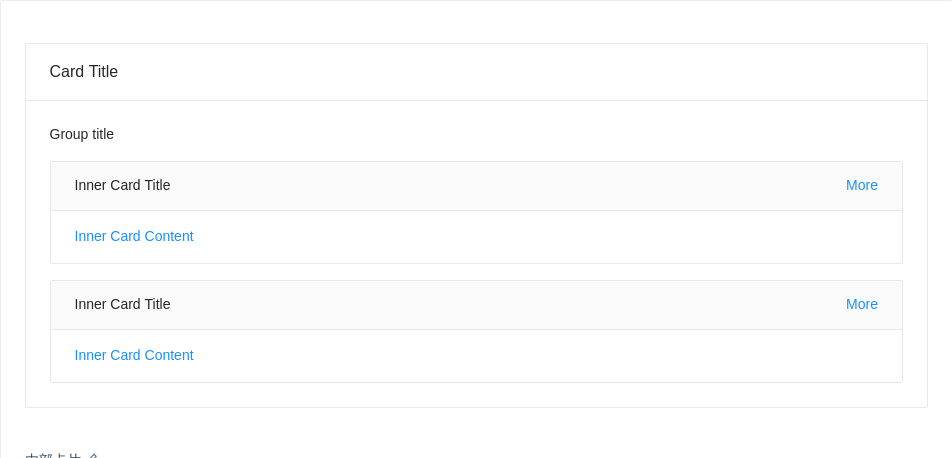The height and width of the screenshot is (458, 952).
Task: Click the first Inner Card Content link
Action: coord(134,236)
